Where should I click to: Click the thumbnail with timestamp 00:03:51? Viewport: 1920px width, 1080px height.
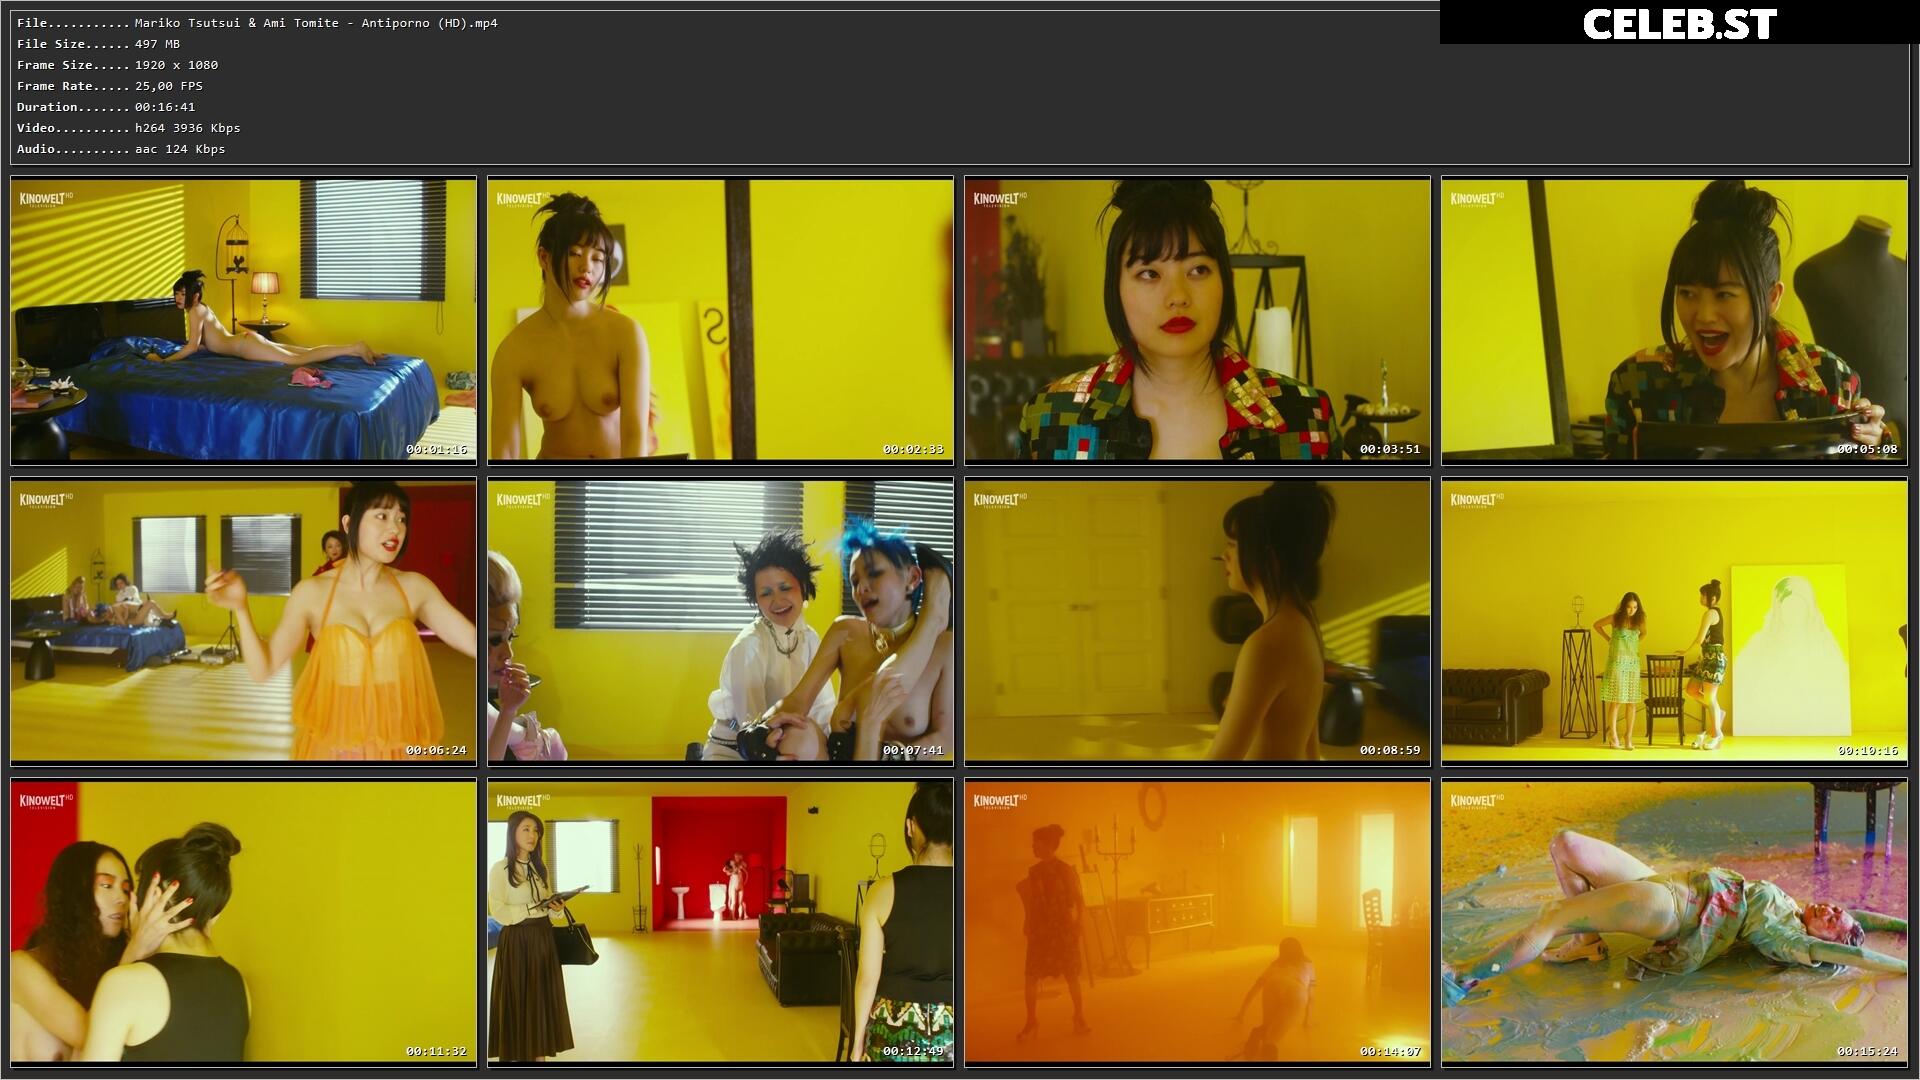point(1197,320)
